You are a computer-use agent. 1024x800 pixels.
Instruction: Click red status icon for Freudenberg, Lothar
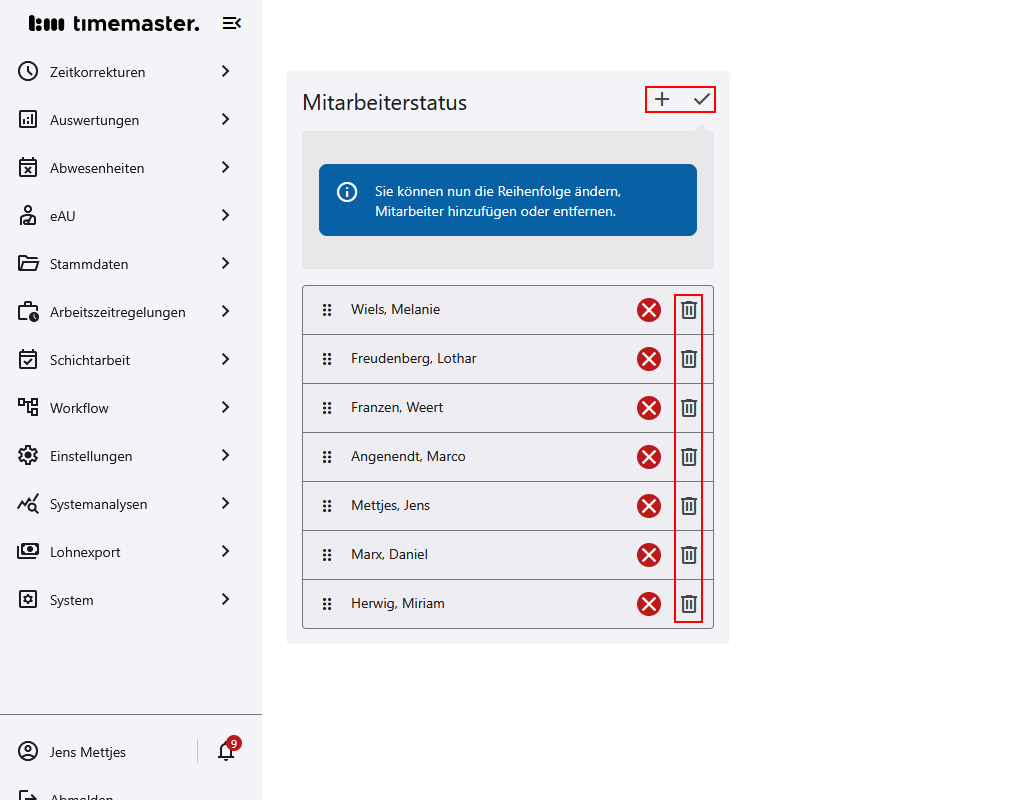click(649, 359)
